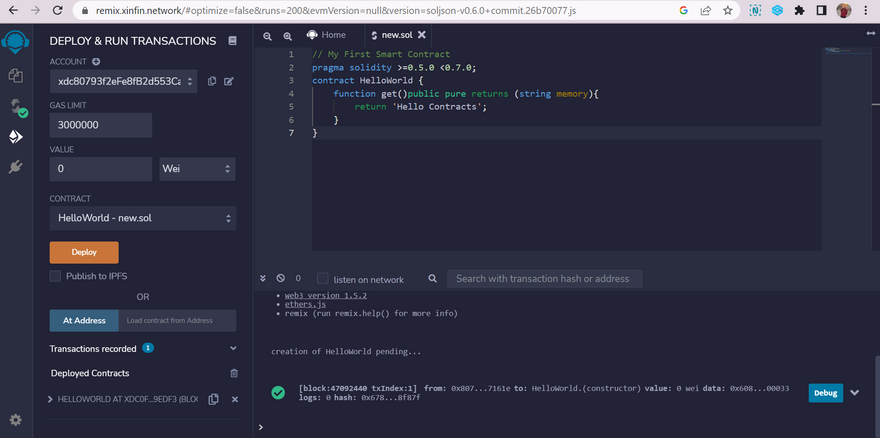
Task: Delete all deployed contracts trash icon
Action: coord(234,373)
